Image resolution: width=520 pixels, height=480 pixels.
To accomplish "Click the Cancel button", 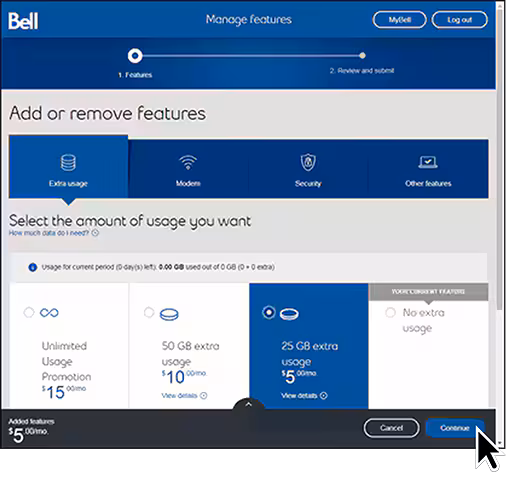I will tap(391, 428).
